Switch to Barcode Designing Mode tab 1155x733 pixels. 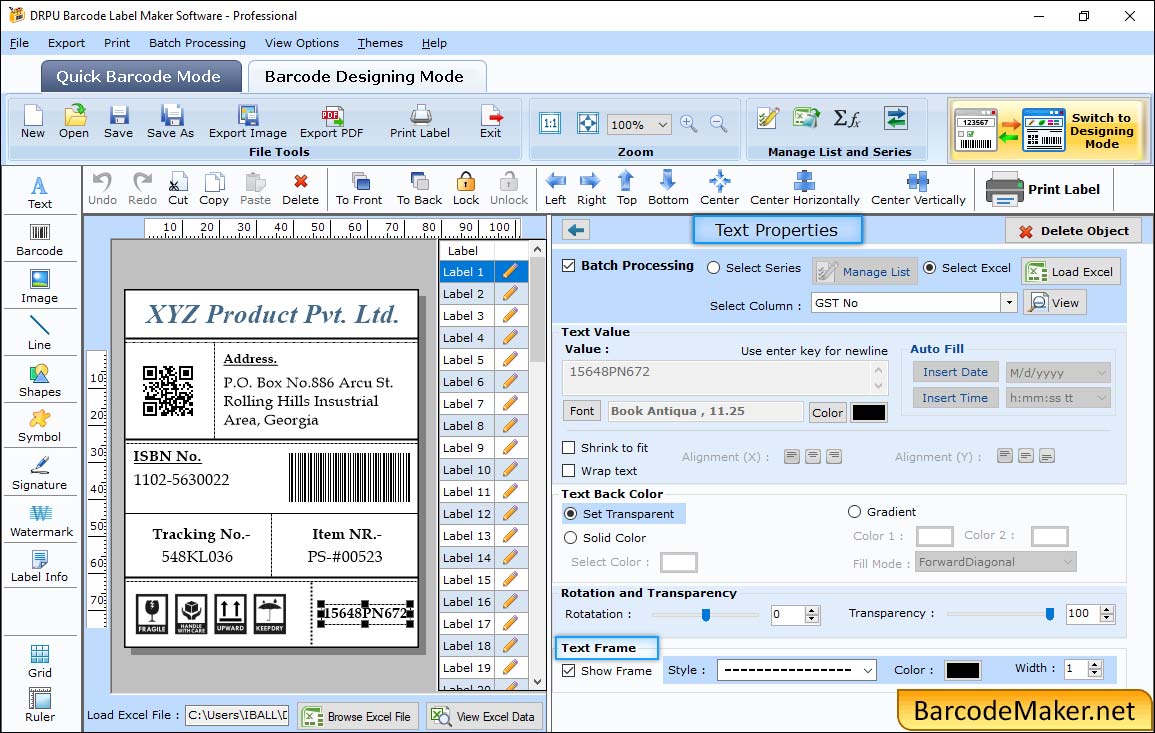[365, 77]
